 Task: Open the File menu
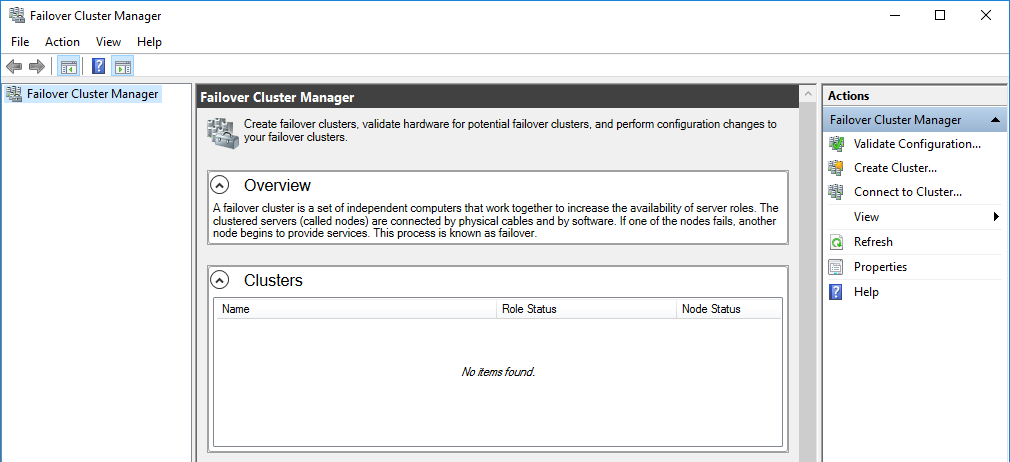click(x=20, y=42)
